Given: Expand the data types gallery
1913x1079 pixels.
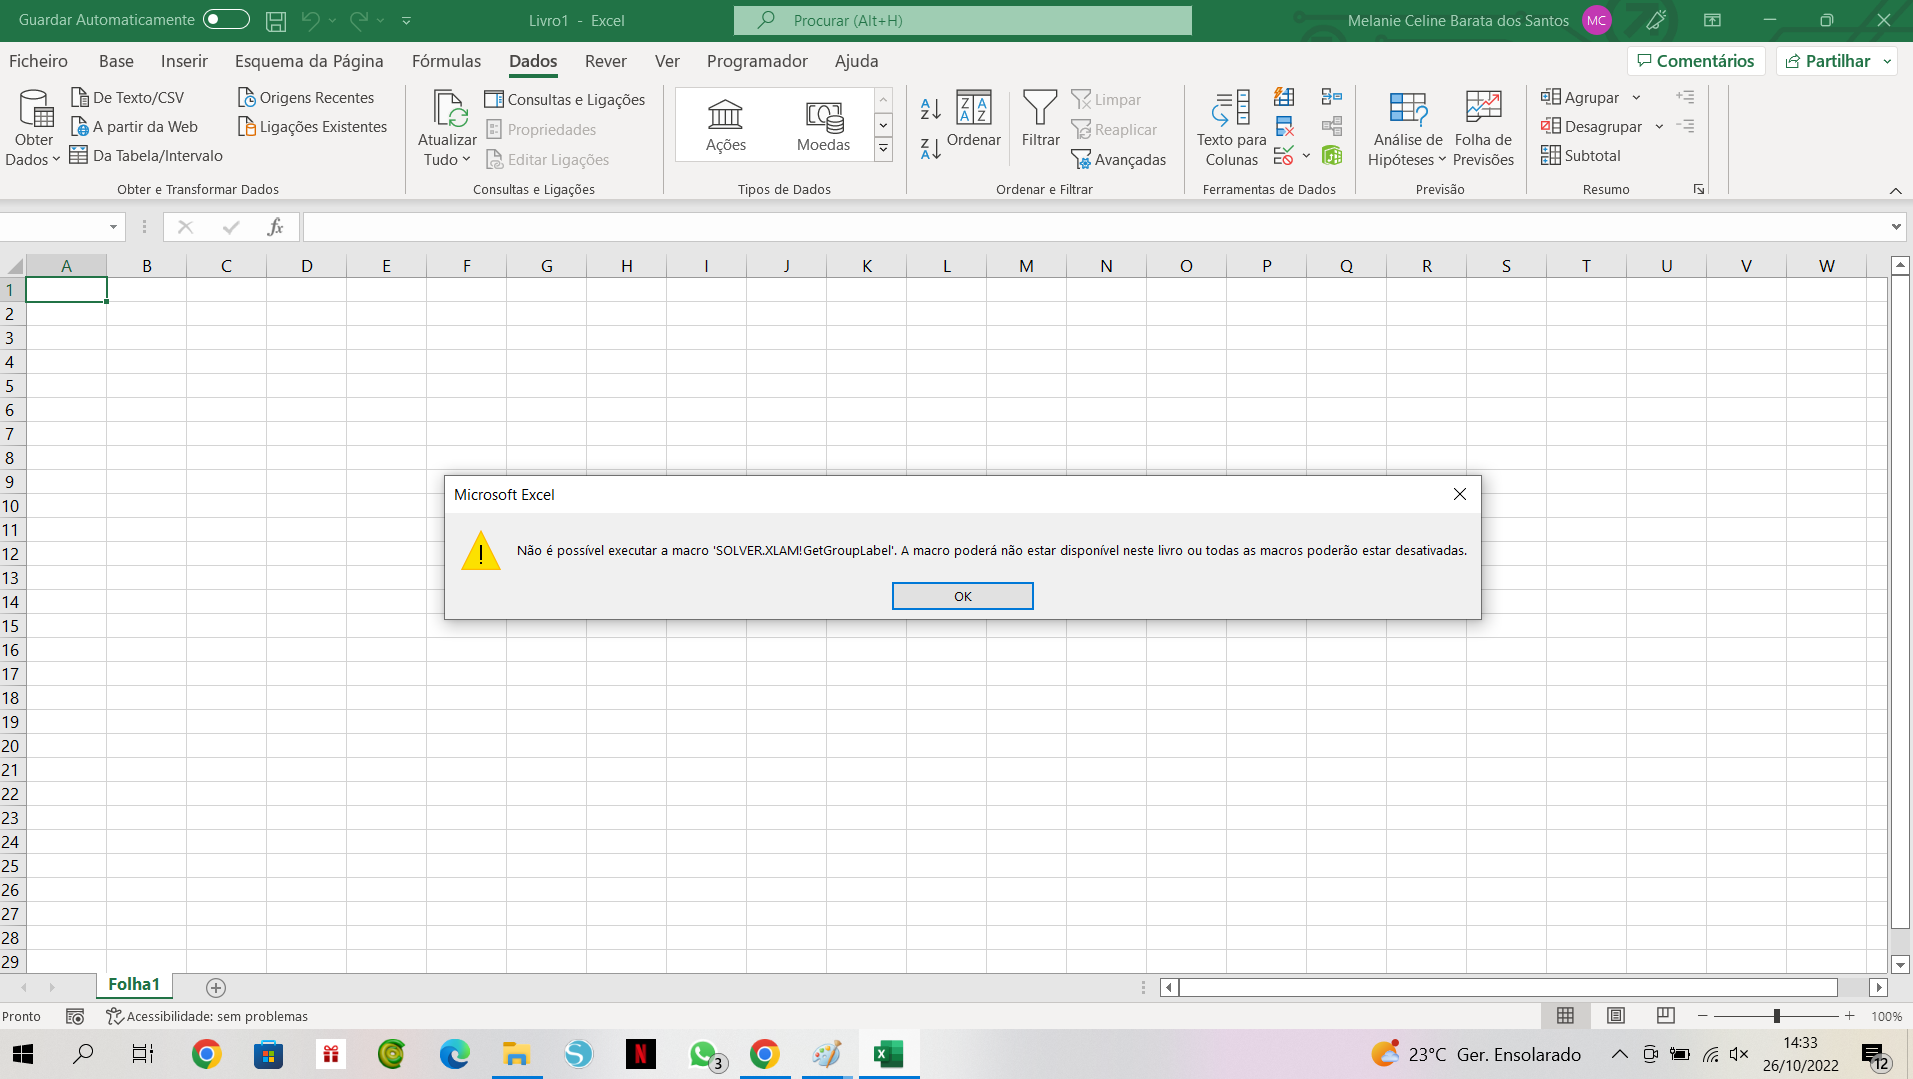Looking at the screenshot, I should click(883, 150).
